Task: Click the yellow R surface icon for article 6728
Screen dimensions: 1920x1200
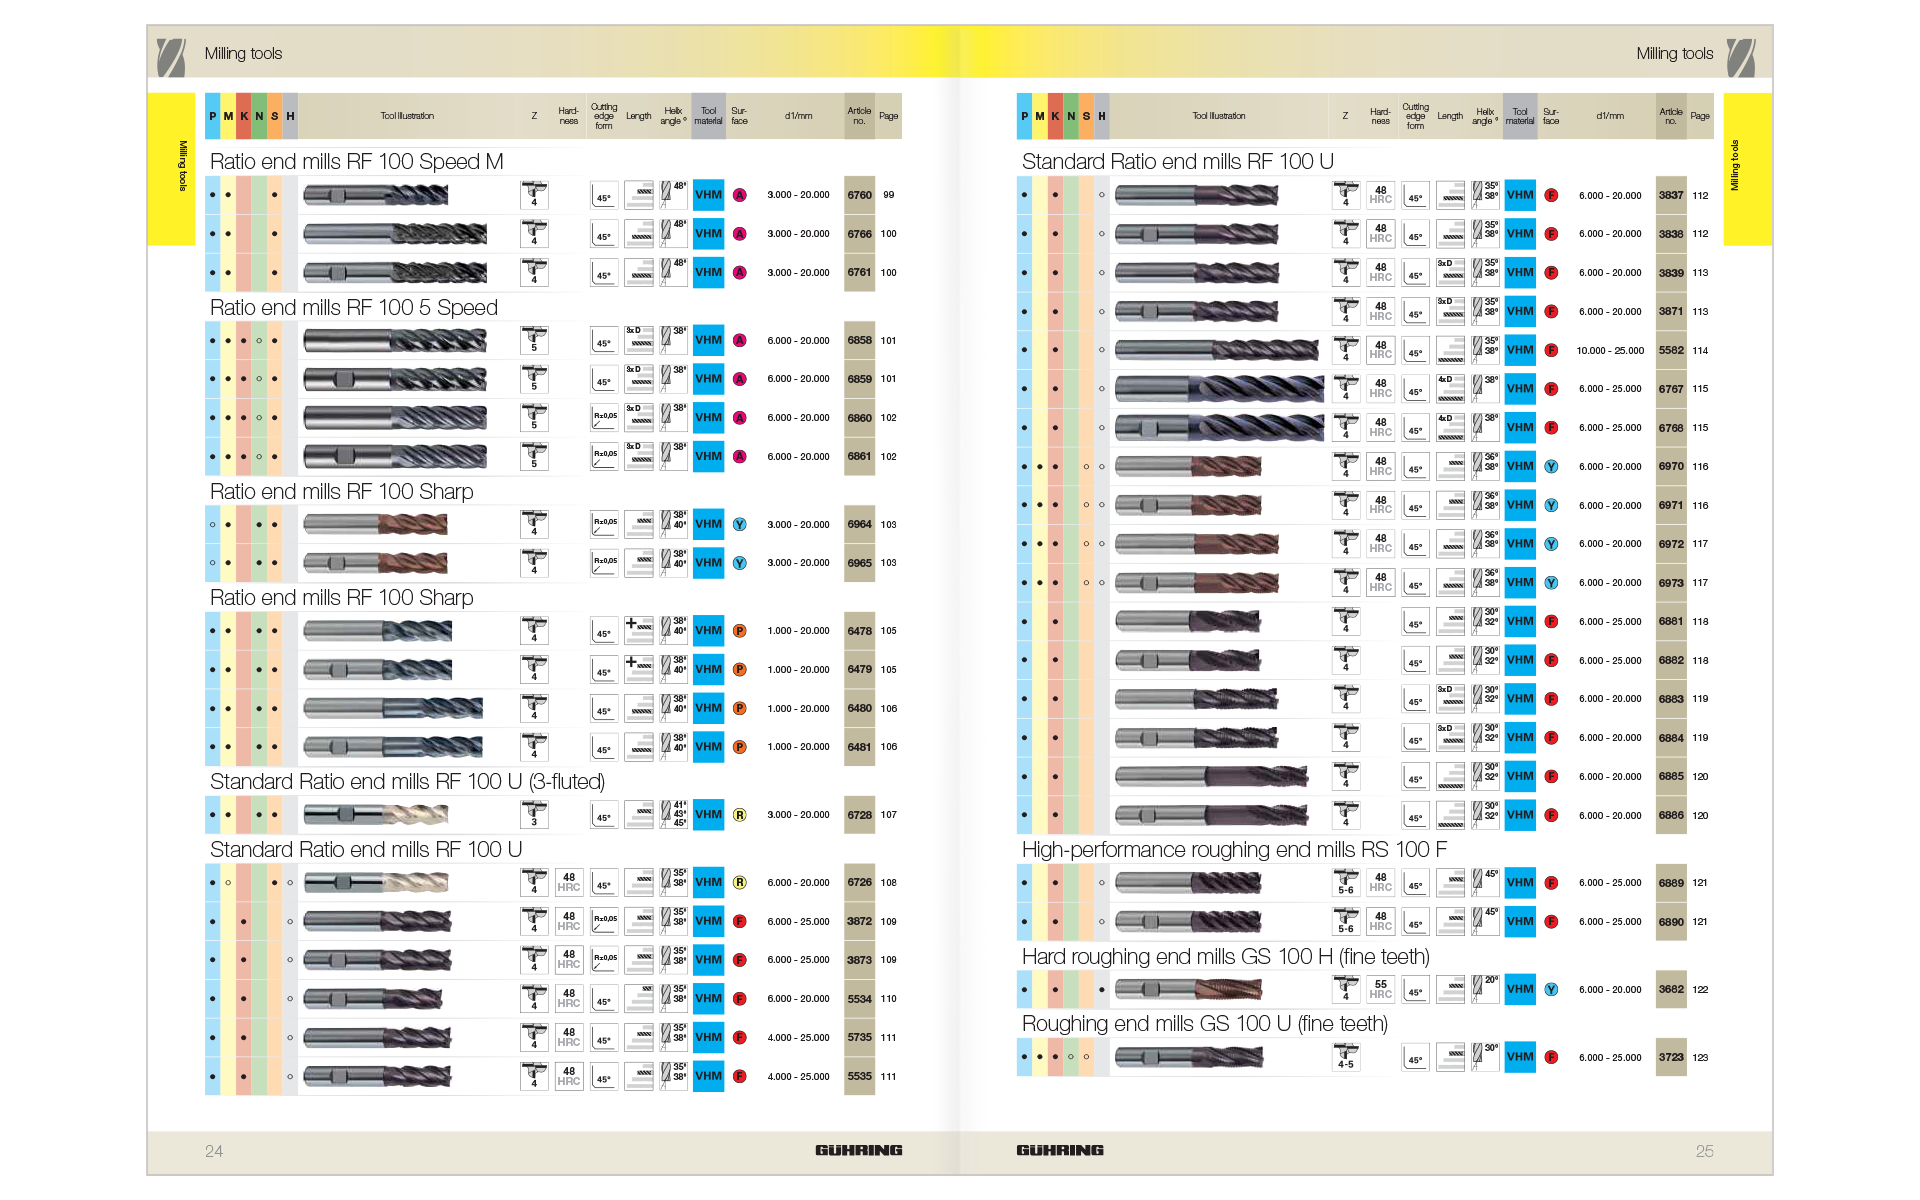Action: [740, 815]
